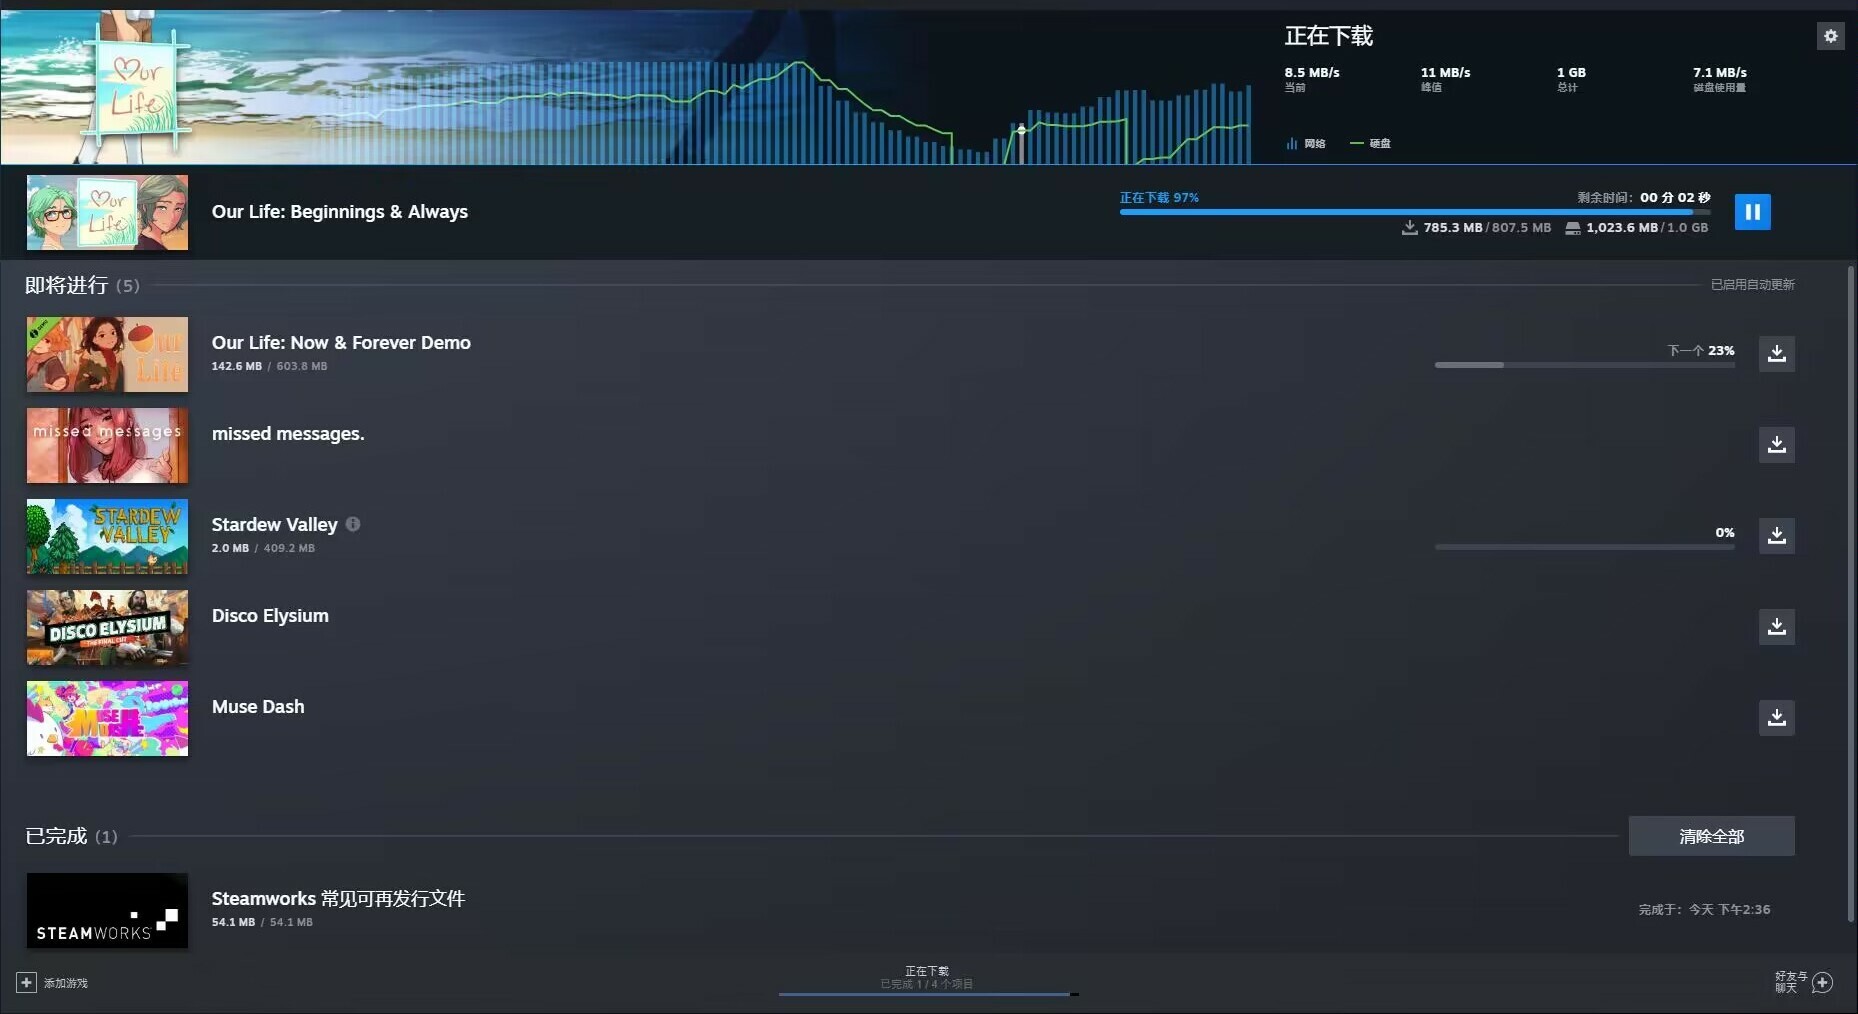
Task: Open missed messages. thumbnail
Action: pyautogui.click(x=107, y=445)
